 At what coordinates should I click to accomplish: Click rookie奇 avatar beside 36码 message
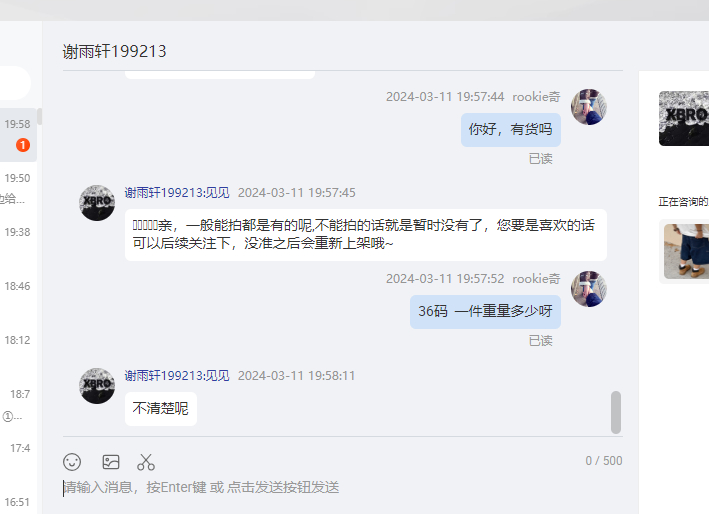(589, 289)
